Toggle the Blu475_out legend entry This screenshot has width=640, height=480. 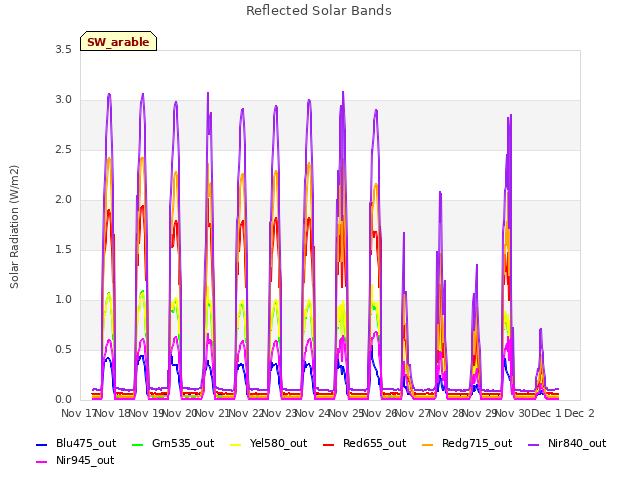76,443
